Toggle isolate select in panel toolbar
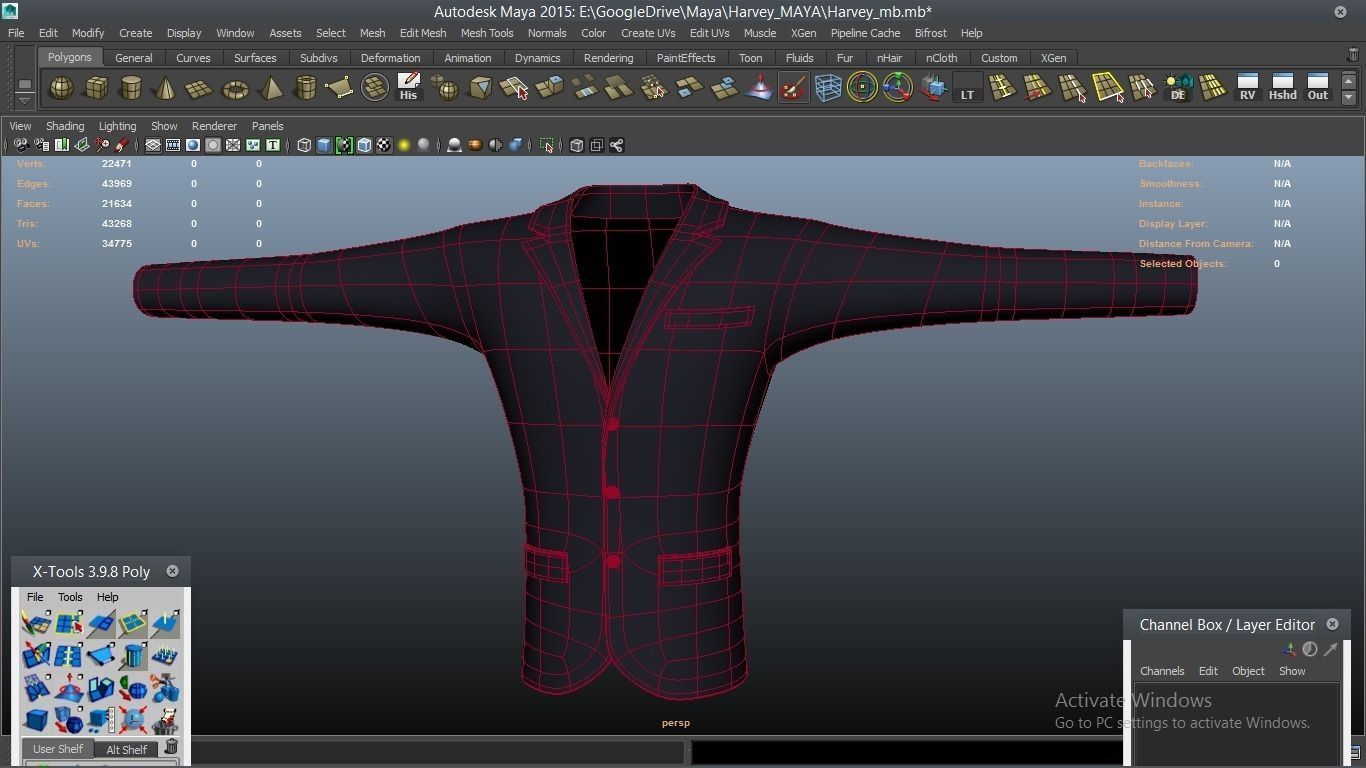The height and width of the screenshot is (768, 1366). (546, 145)
